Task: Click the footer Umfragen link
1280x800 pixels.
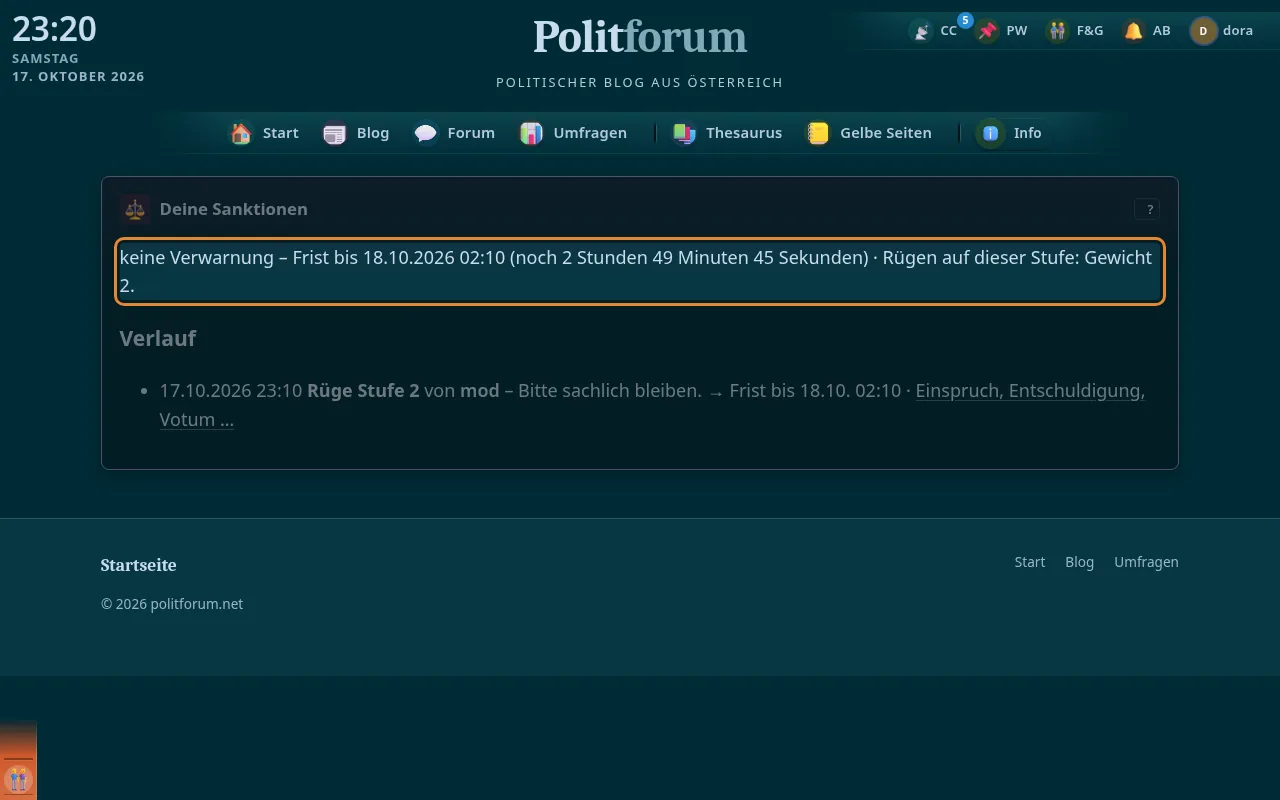Action: 1146,562
